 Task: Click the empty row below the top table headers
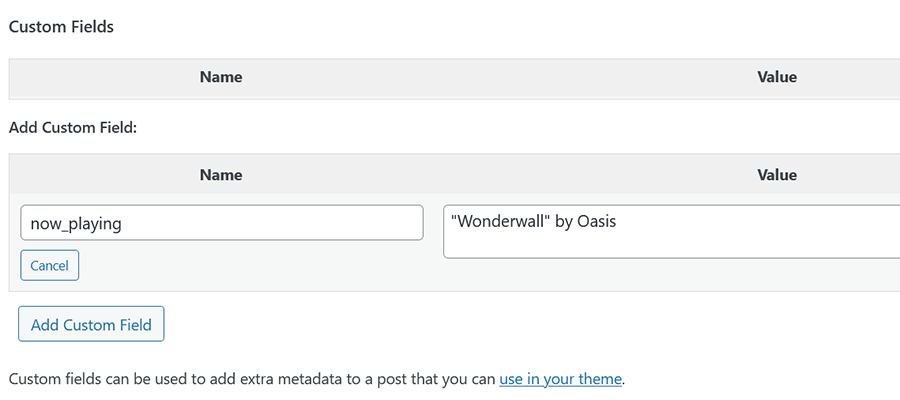coord(450,96)
